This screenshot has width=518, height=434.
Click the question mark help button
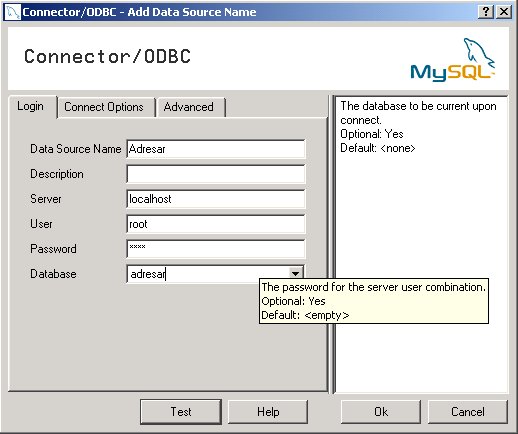[486, 12]
